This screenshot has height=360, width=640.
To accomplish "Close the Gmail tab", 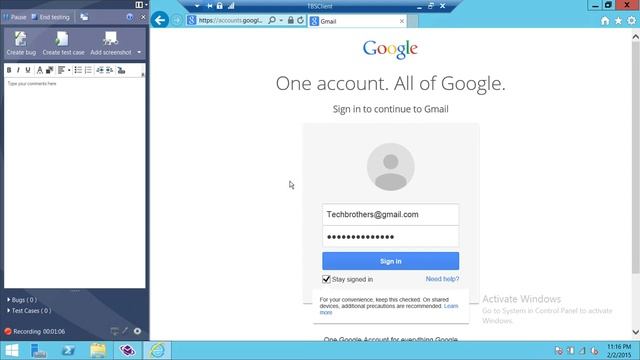I will (x=402, y=21).
